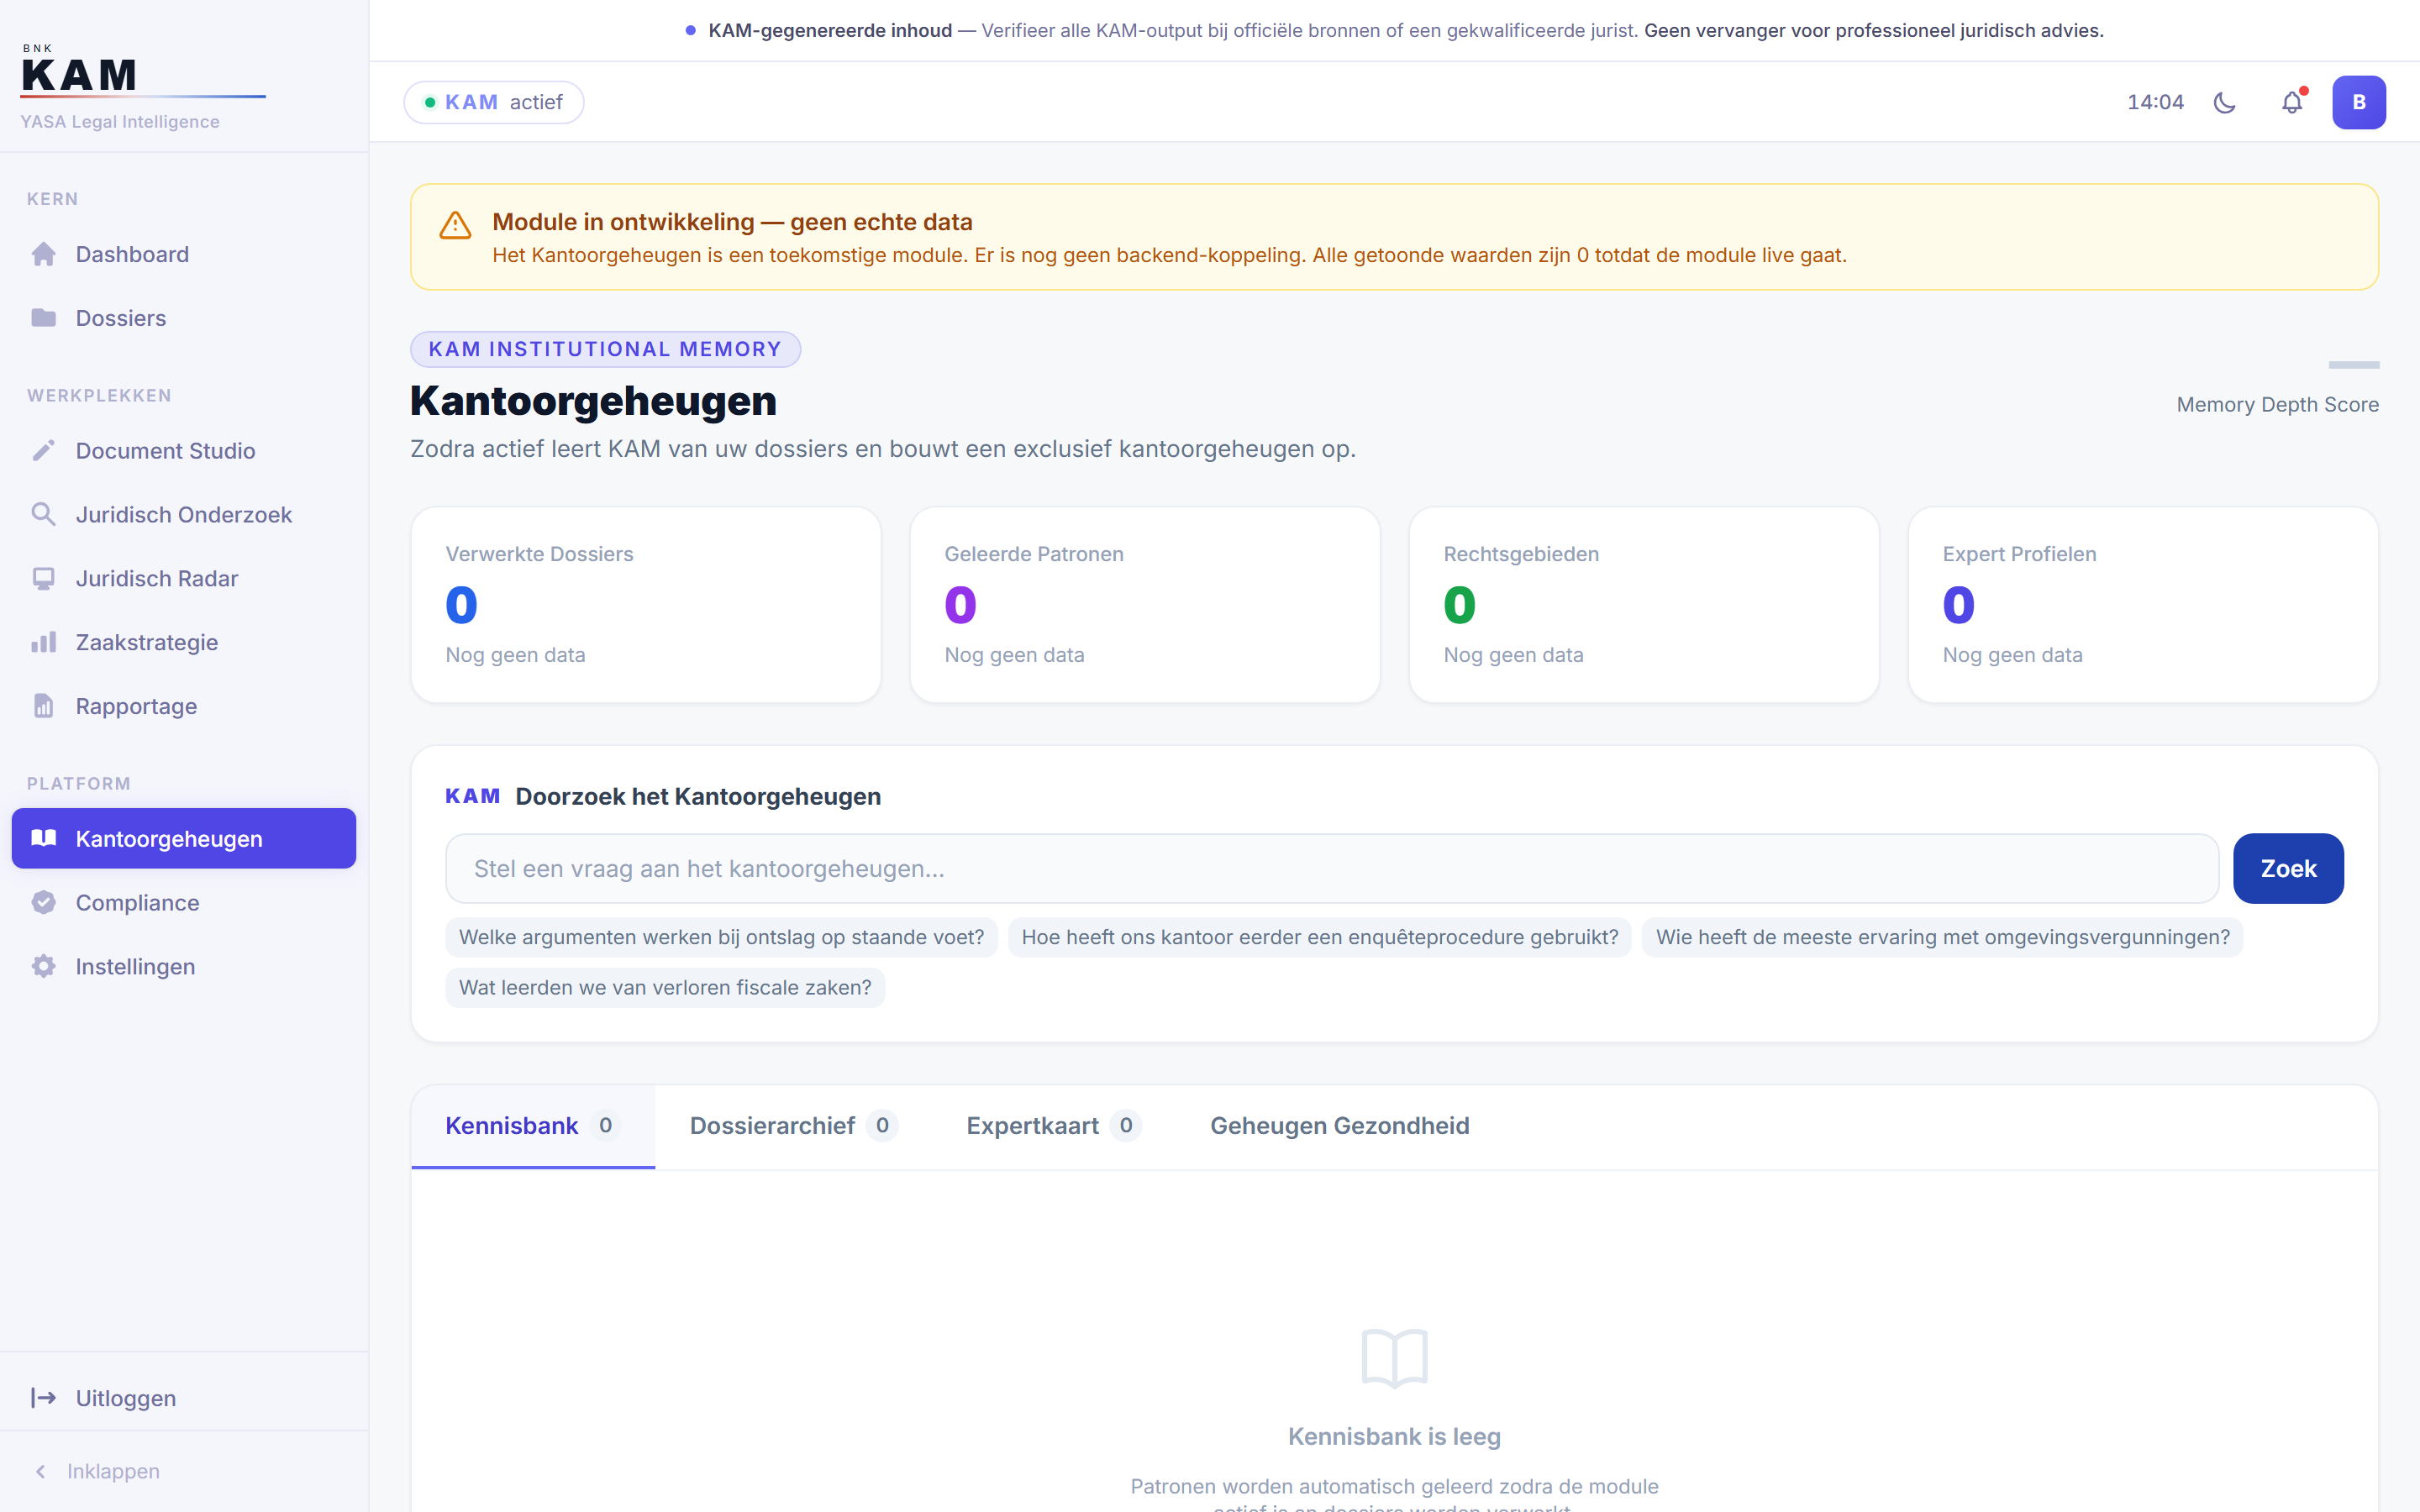Click the Kantoorgeheugen book icon

[43, 838]
